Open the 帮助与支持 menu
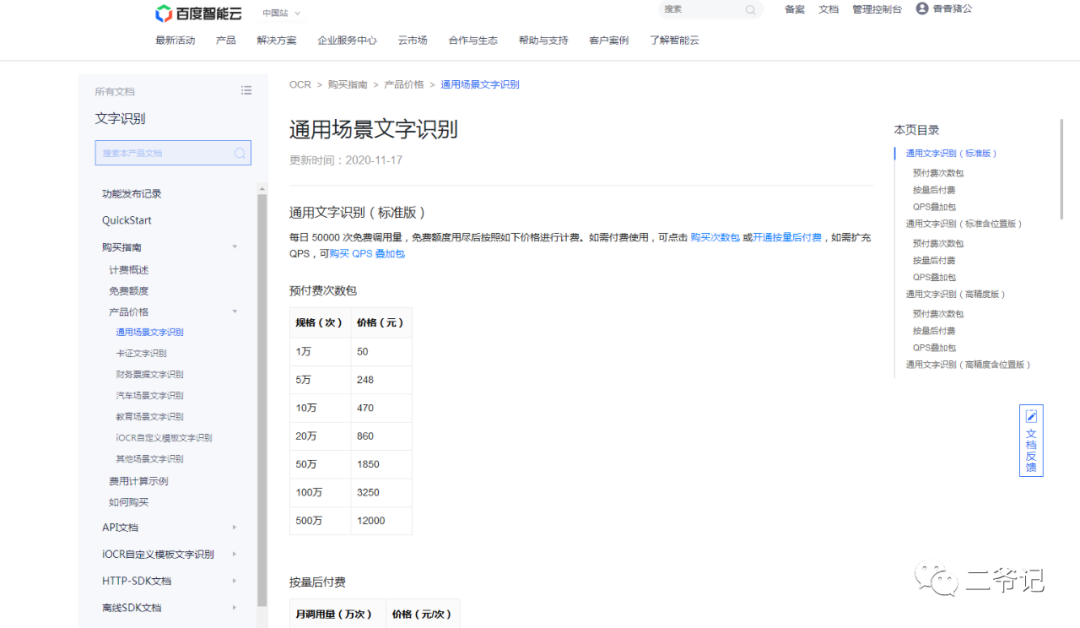The height and width of the screenshot is (628, 1080). coord(543,40)
